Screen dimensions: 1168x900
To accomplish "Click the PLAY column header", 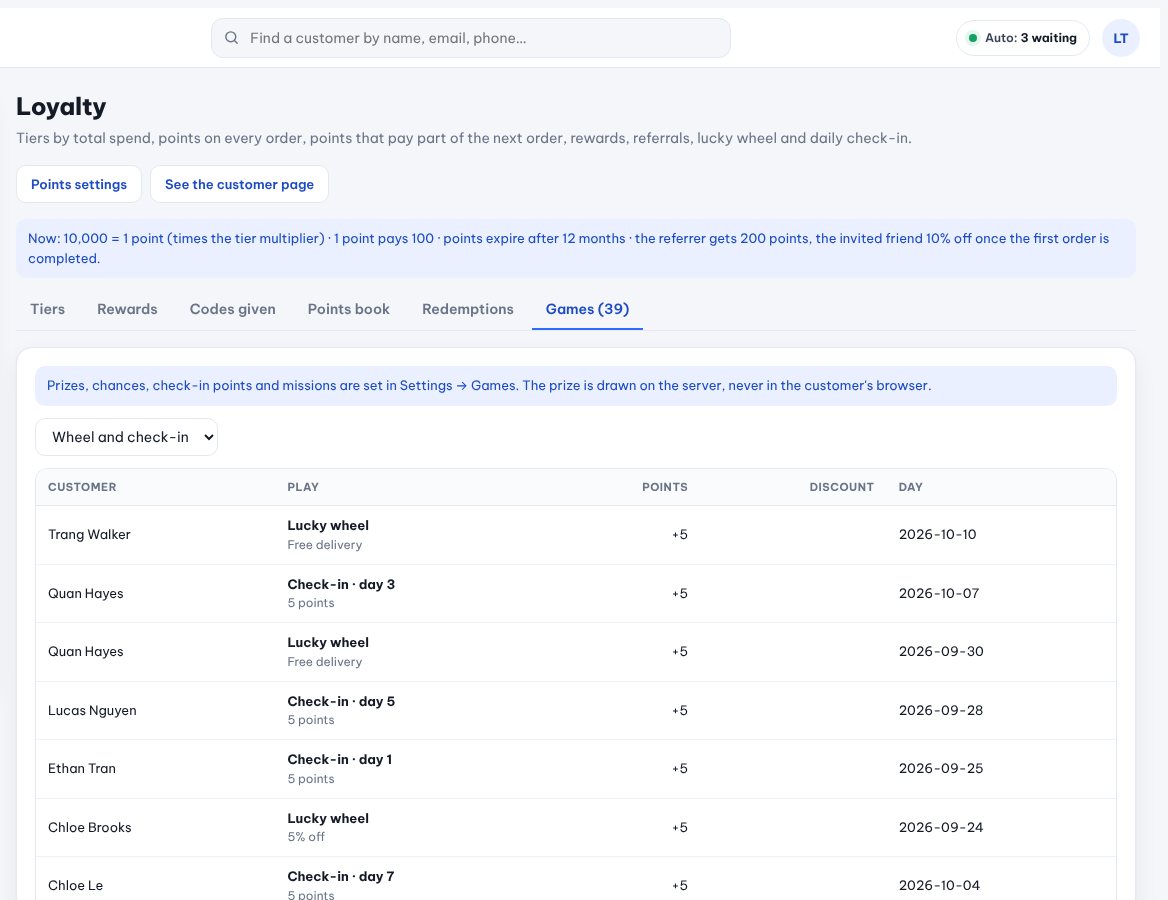I will [303, 487].
